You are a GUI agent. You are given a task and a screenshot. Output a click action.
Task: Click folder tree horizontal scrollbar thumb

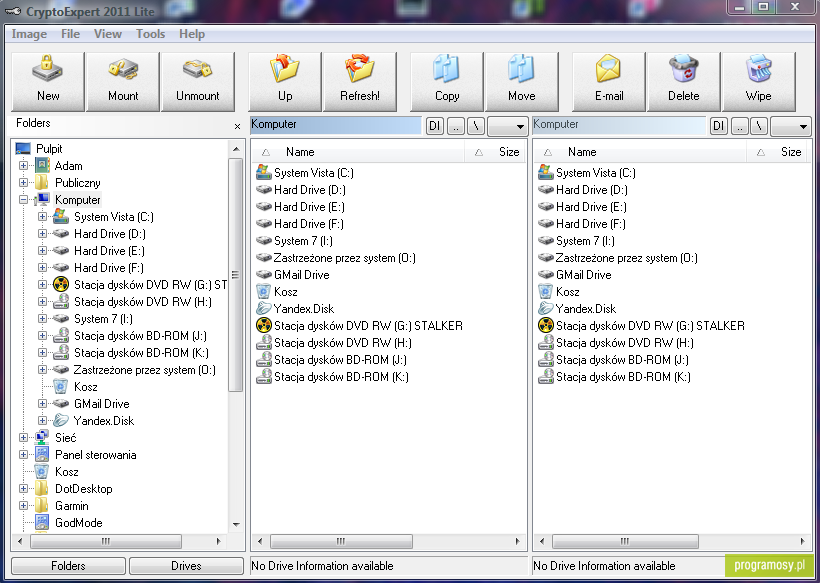click(x=106, y=541)
